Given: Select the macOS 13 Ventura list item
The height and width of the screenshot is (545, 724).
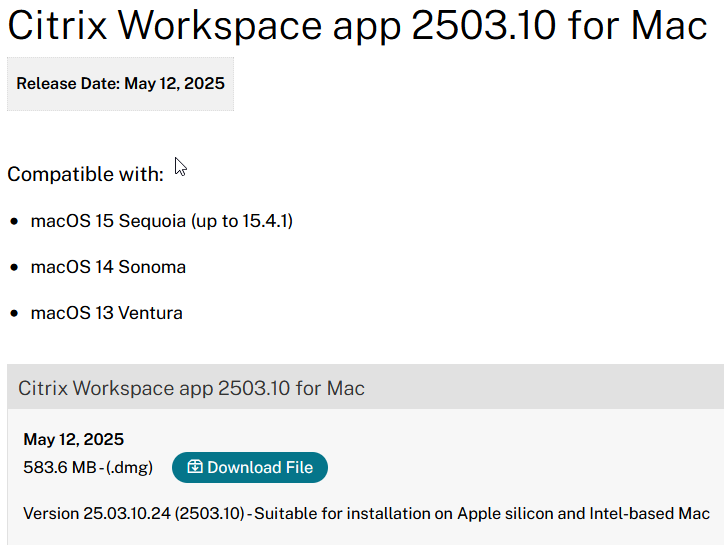Looking at the screenshot, I should 106,313.
